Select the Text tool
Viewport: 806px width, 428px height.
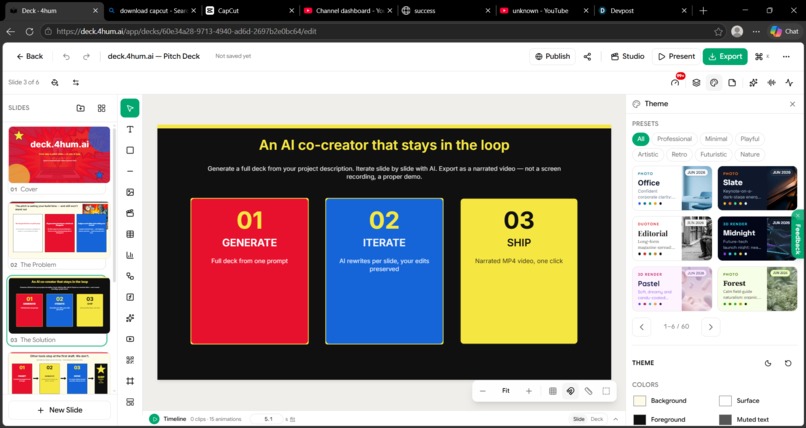(130, 129)
